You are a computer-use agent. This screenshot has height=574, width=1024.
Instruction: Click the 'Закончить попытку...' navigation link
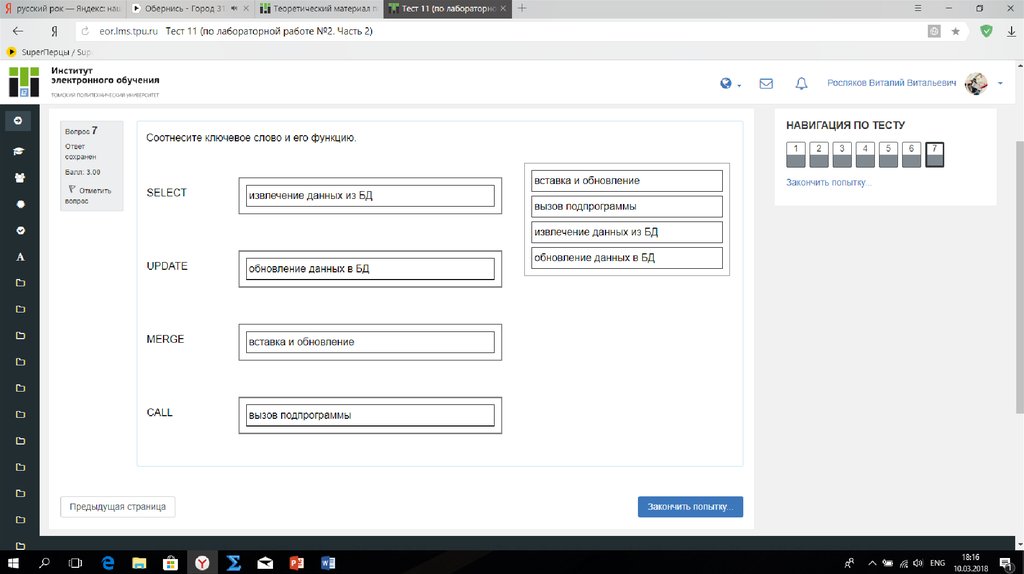click(x=829, y=183)
